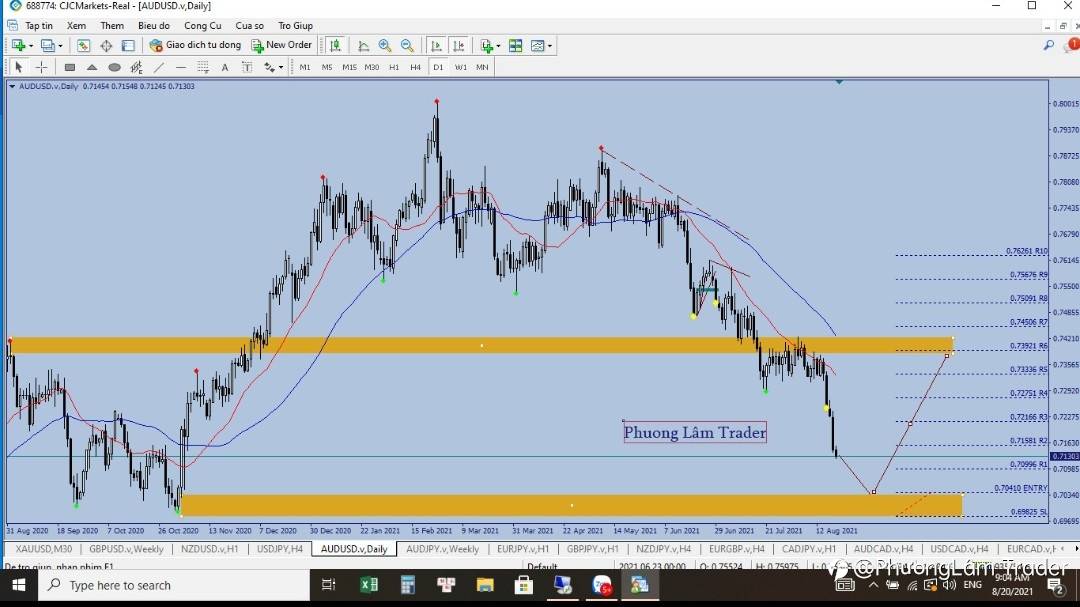This screenshot has width=1080, height=607.
Task: Open File Explorer from the taskbar
Action: click(485, 585)
